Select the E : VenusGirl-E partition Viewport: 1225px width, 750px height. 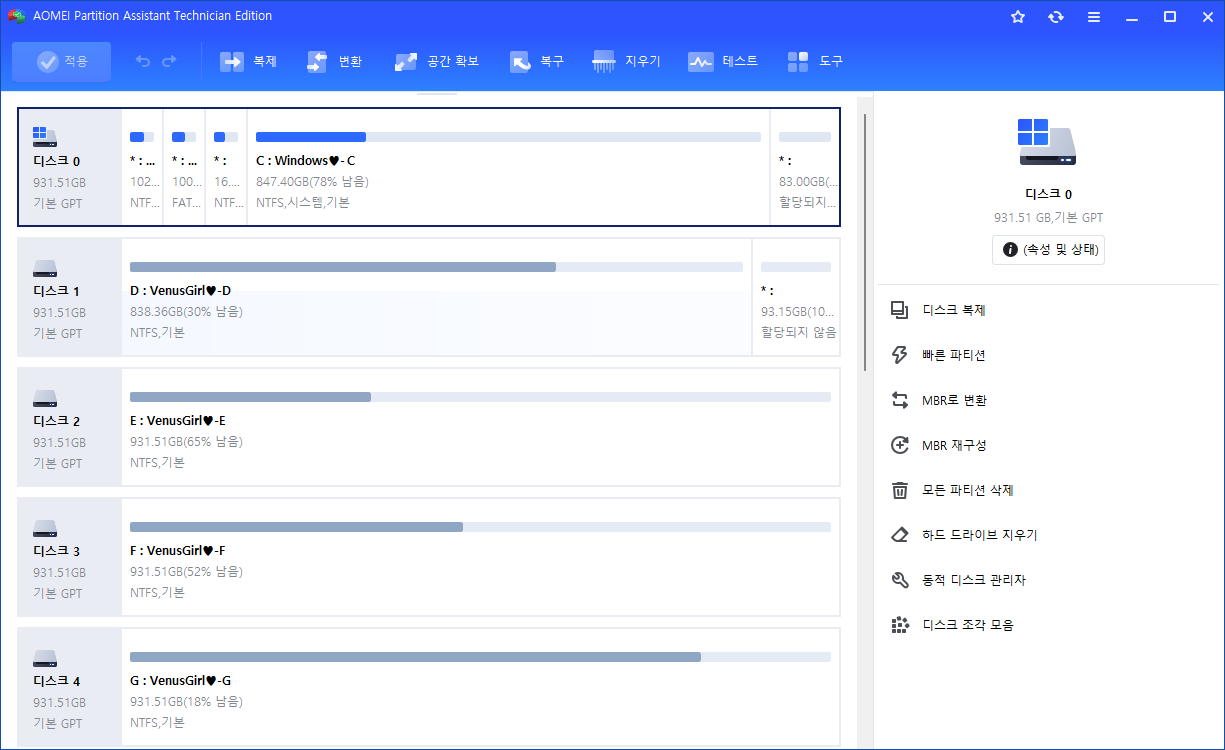(x=480, y=427)
